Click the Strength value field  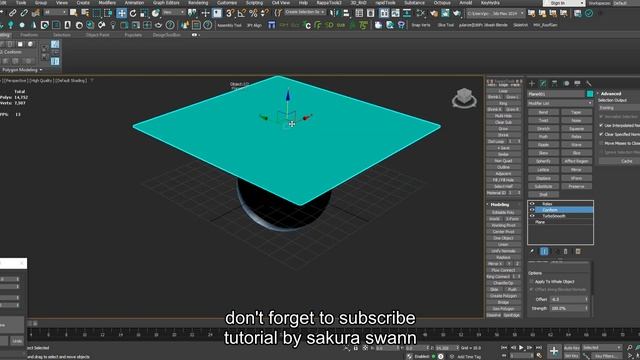coord(569,309)
